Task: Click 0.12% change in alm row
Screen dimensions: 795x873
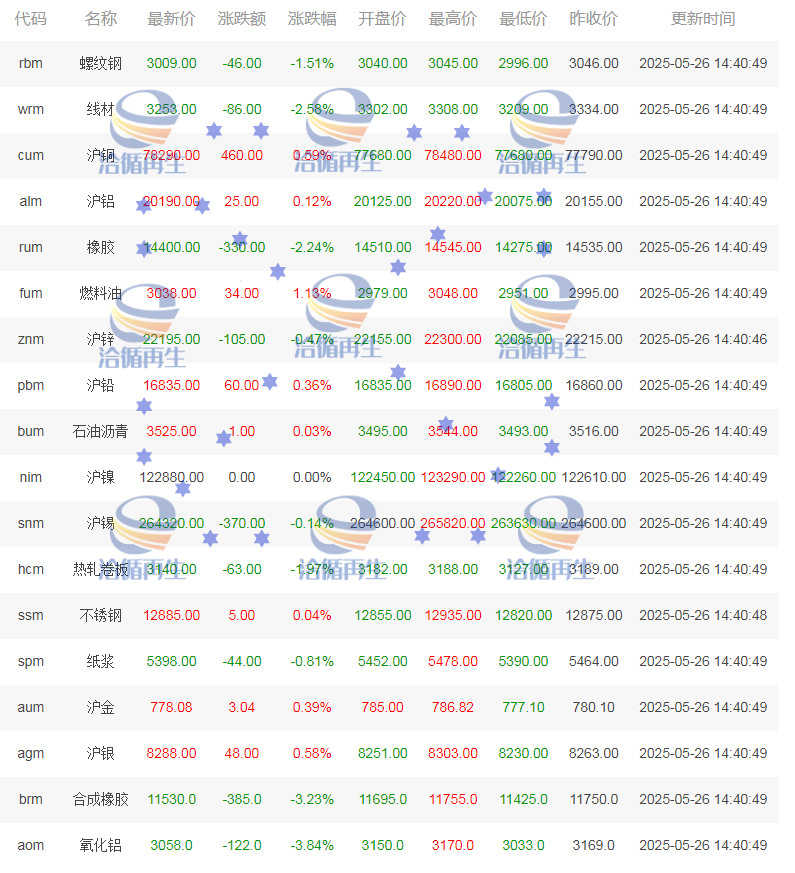Action: tap(312, 202)
